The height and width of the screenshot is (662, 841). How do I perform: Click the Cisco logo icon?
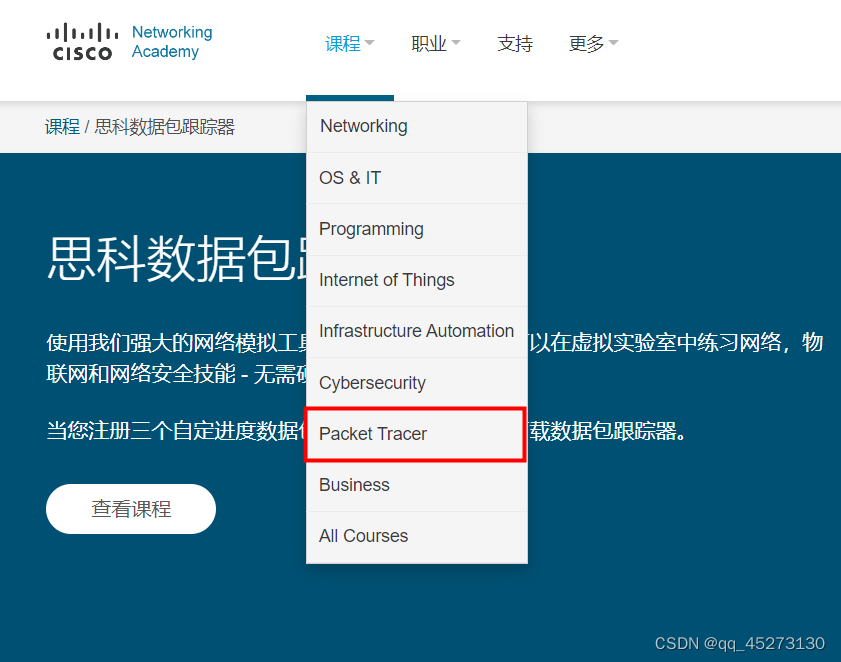(82, 41)
